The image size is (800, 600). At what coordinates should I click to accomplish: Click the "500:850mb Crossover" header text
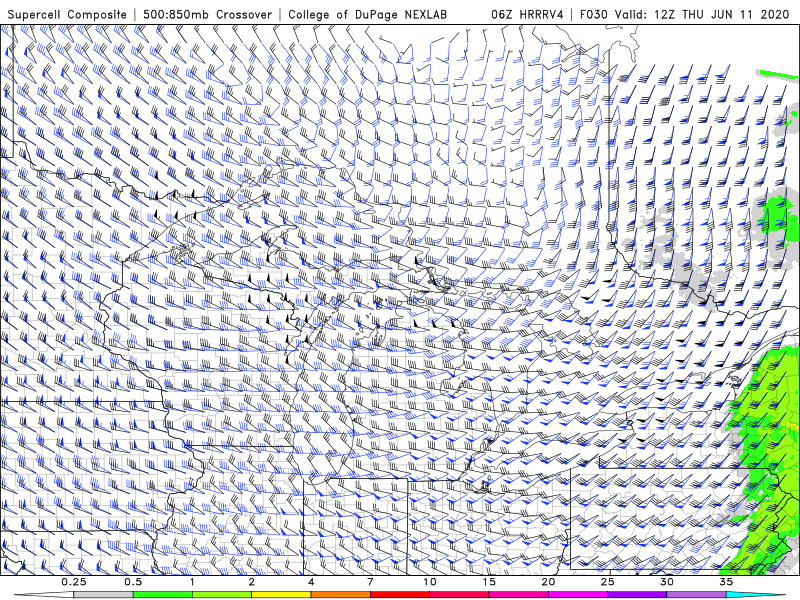tap(208, 14)
